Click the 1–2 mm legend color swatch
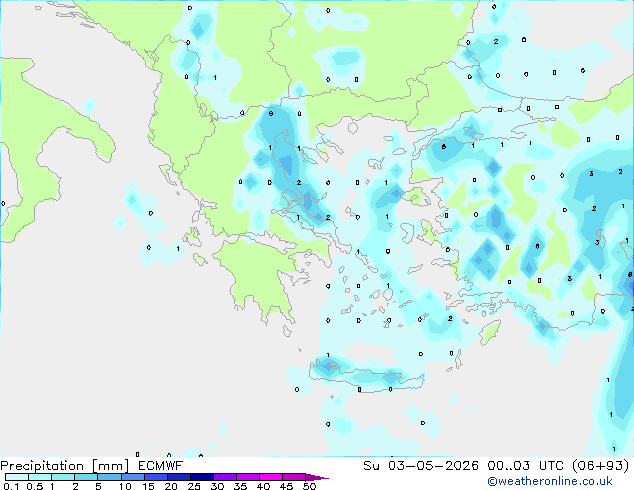634x490 pixels. coord(63,477)
